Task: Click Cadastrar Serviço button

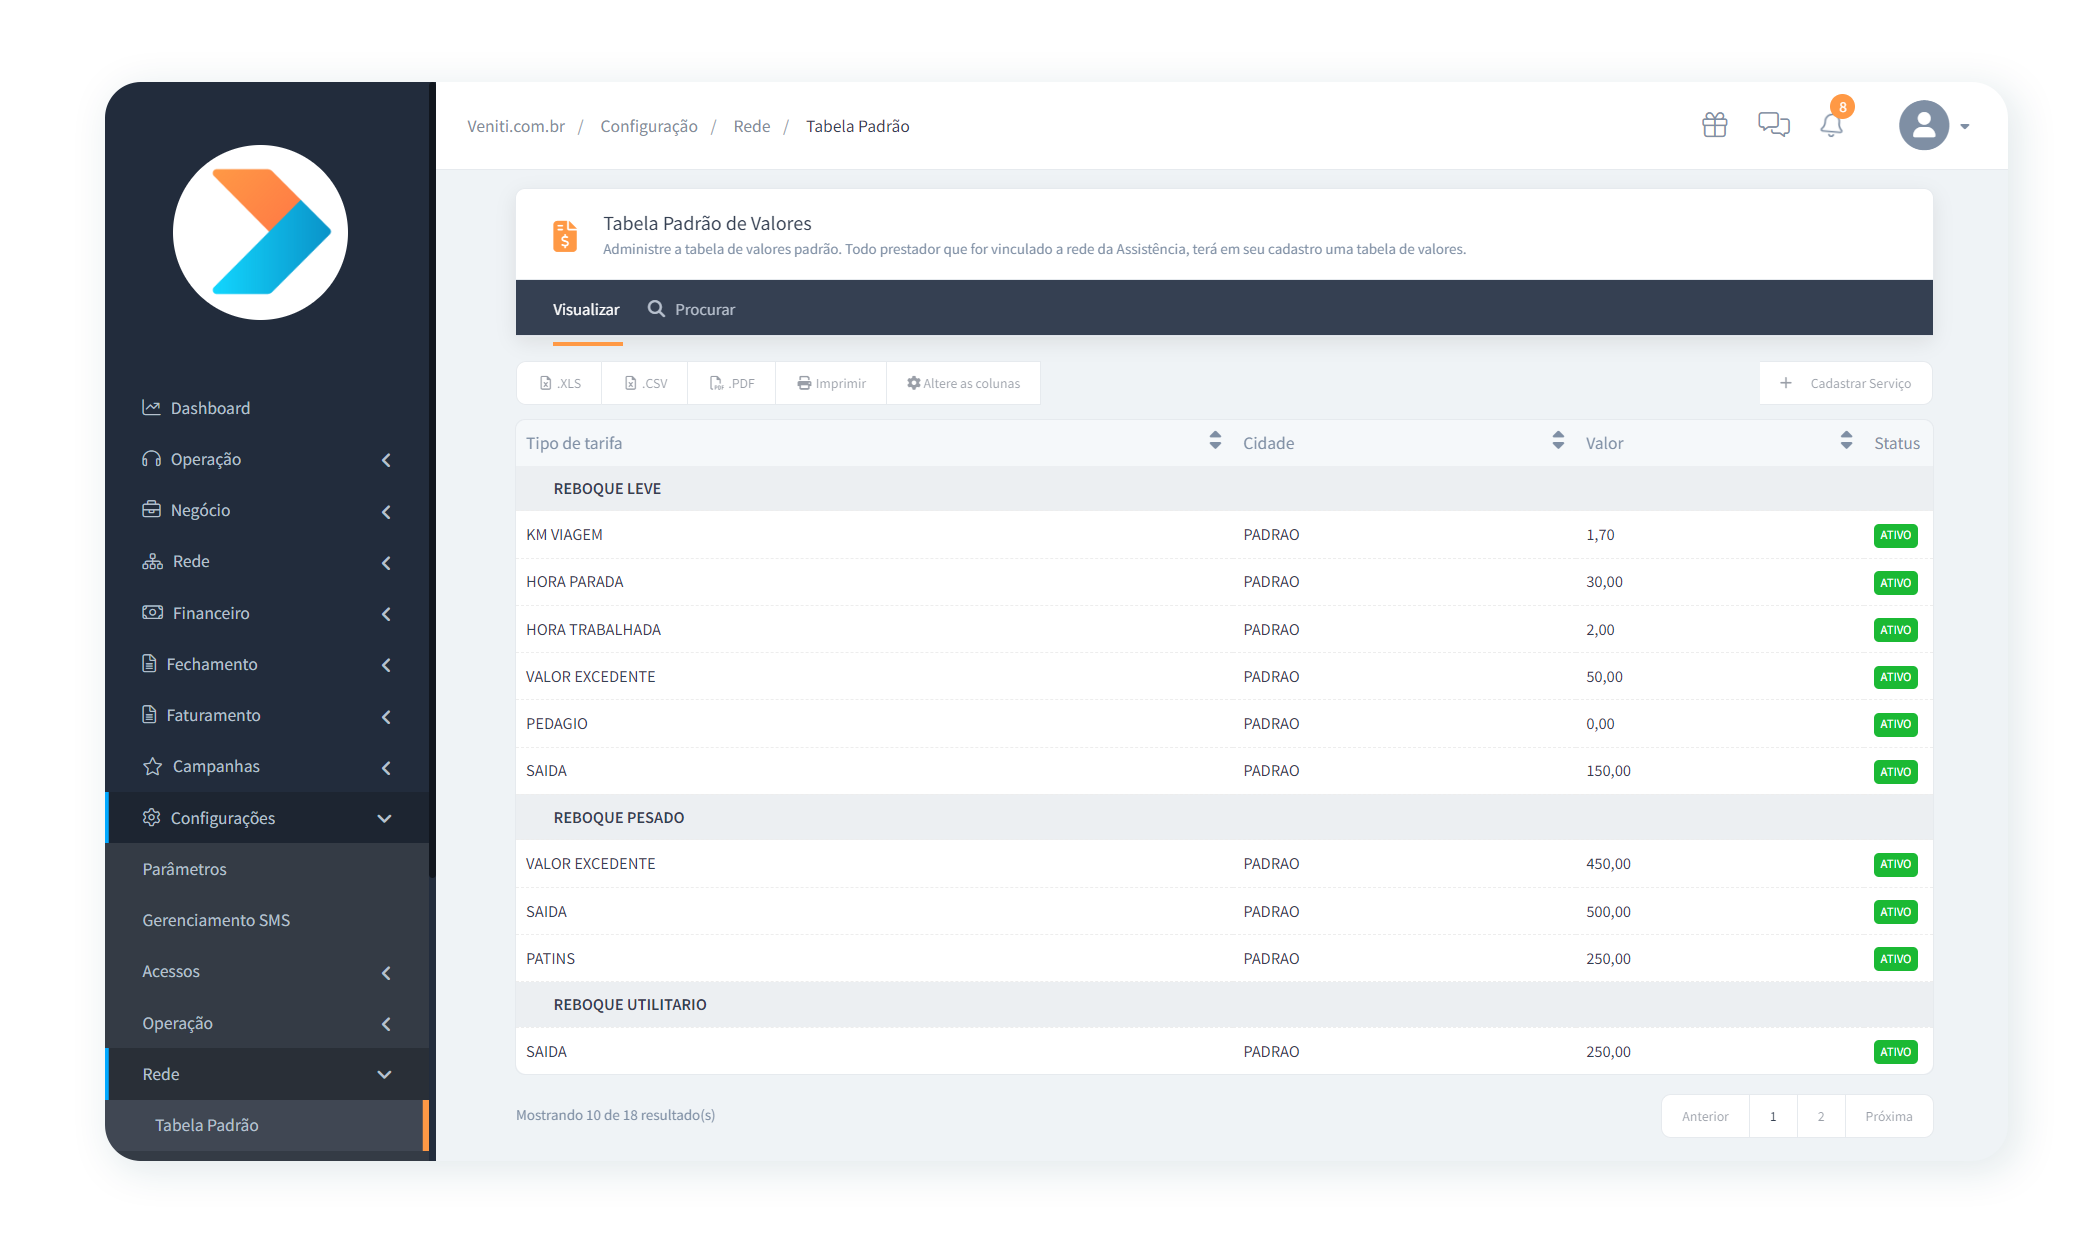Action: (x=1845, y=383)
